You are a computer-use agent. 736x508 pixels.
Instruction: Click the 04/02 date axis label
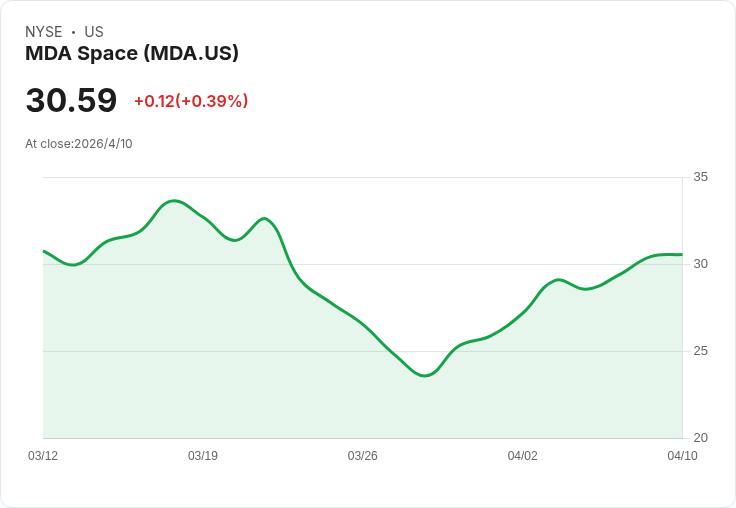coord(523,456)
